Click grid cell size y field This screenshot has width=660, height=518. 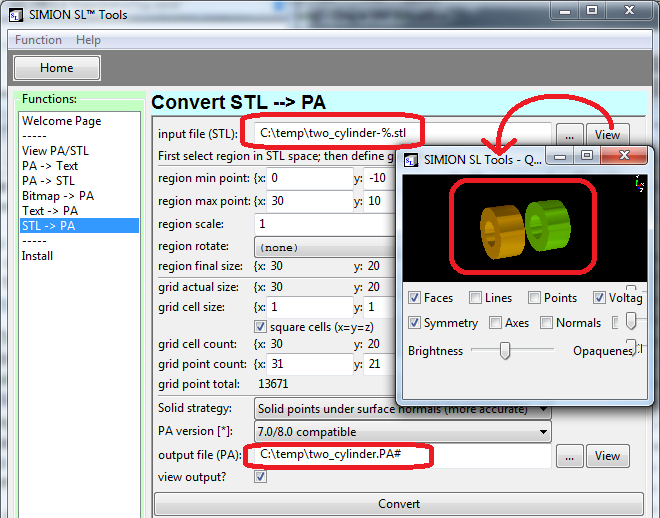pyautogui.click(x=380, y=307)
